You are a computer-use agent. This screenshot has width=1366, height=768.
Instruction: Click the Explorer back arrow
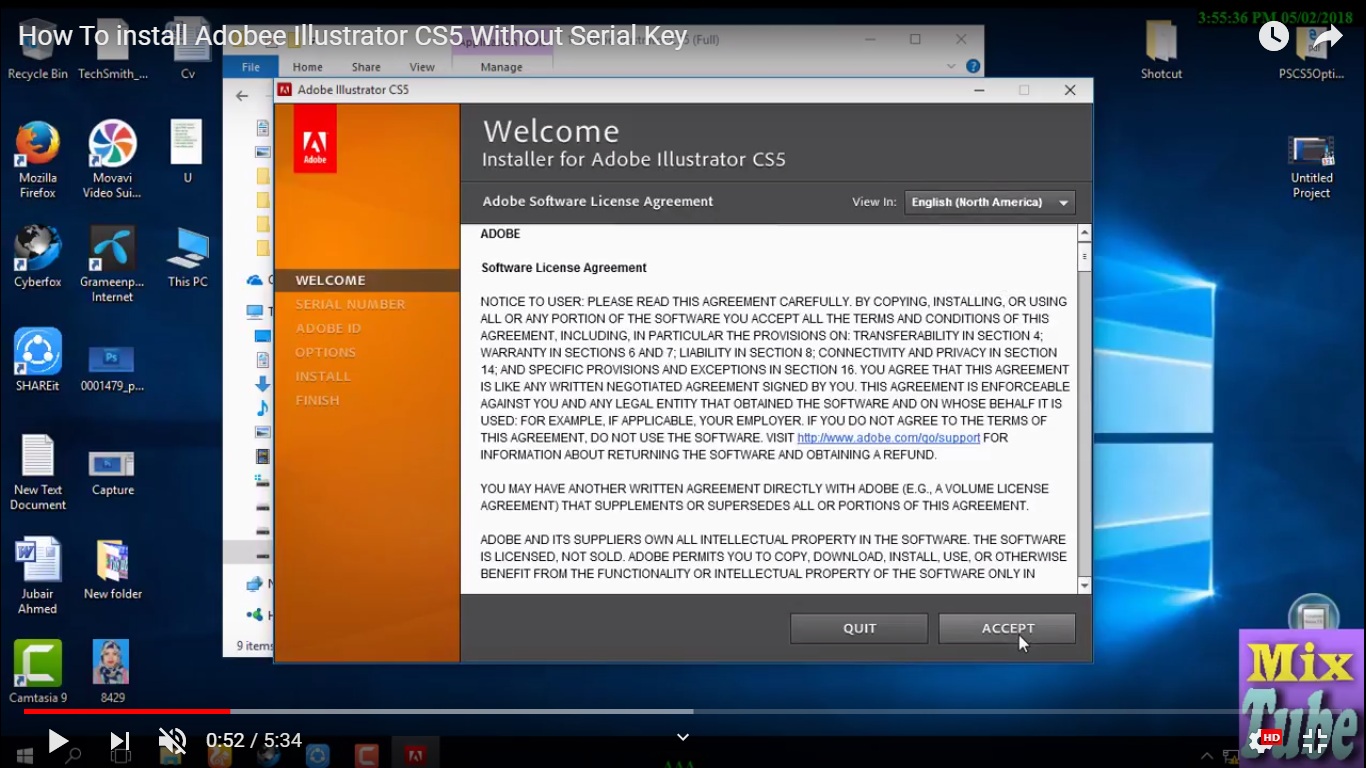[242, 96]
